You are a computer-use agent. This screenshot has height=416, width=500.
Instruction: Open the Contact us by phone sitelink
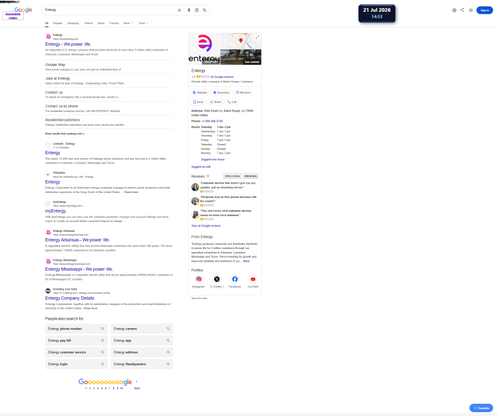(62, 106)
